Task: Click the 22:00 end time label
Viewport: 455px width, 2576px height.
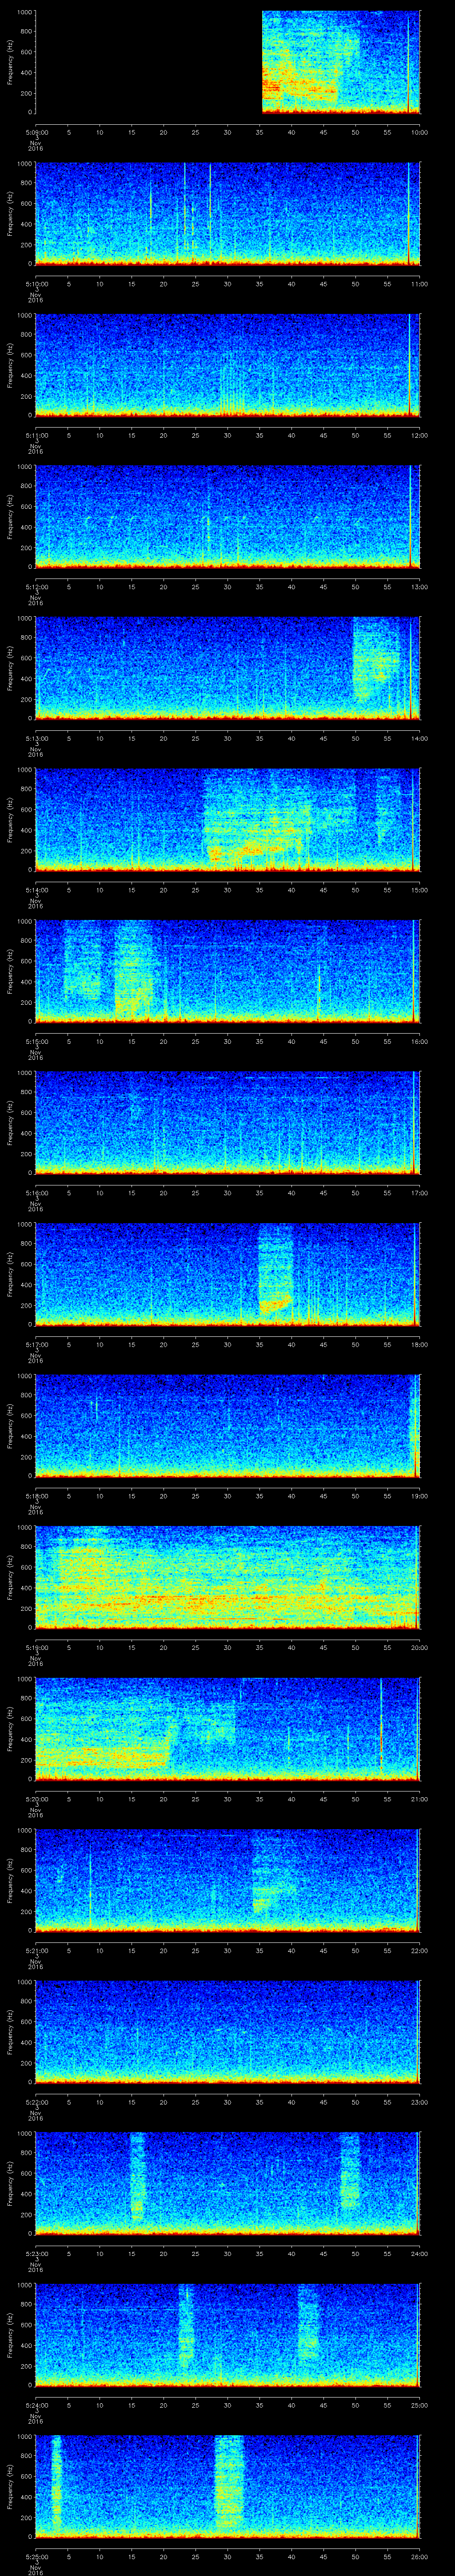Action: pos(420,1951)
